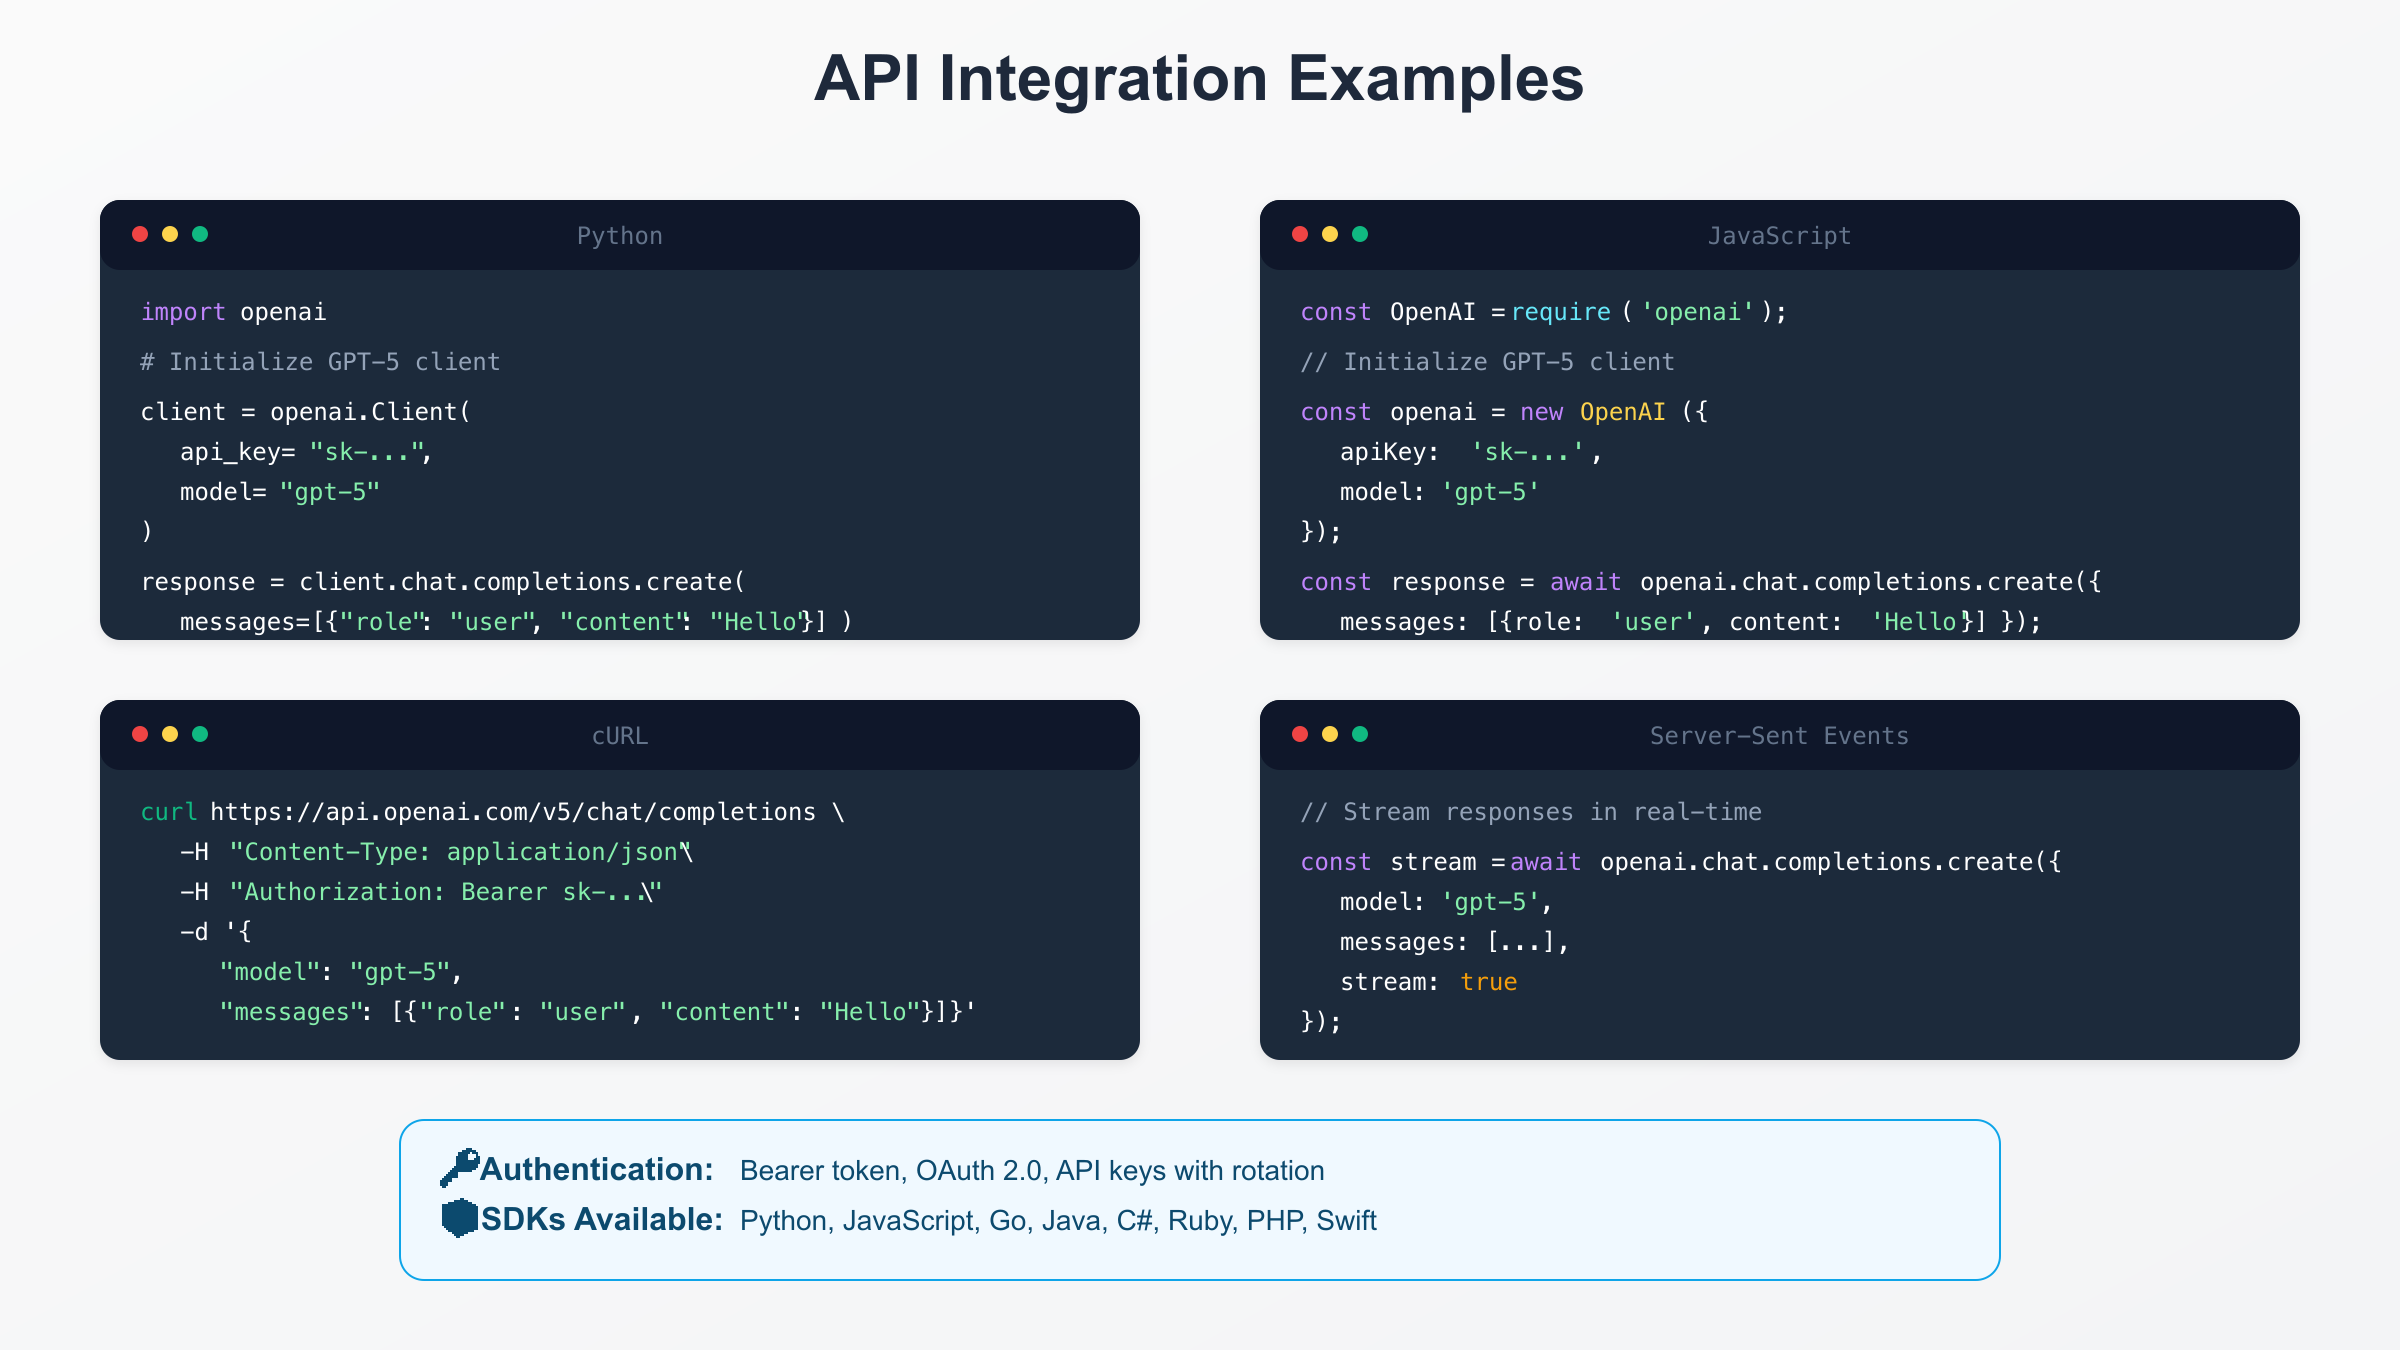
Task: Click the "model": "gpt-5" JSON line
Action: coord(341,972)
